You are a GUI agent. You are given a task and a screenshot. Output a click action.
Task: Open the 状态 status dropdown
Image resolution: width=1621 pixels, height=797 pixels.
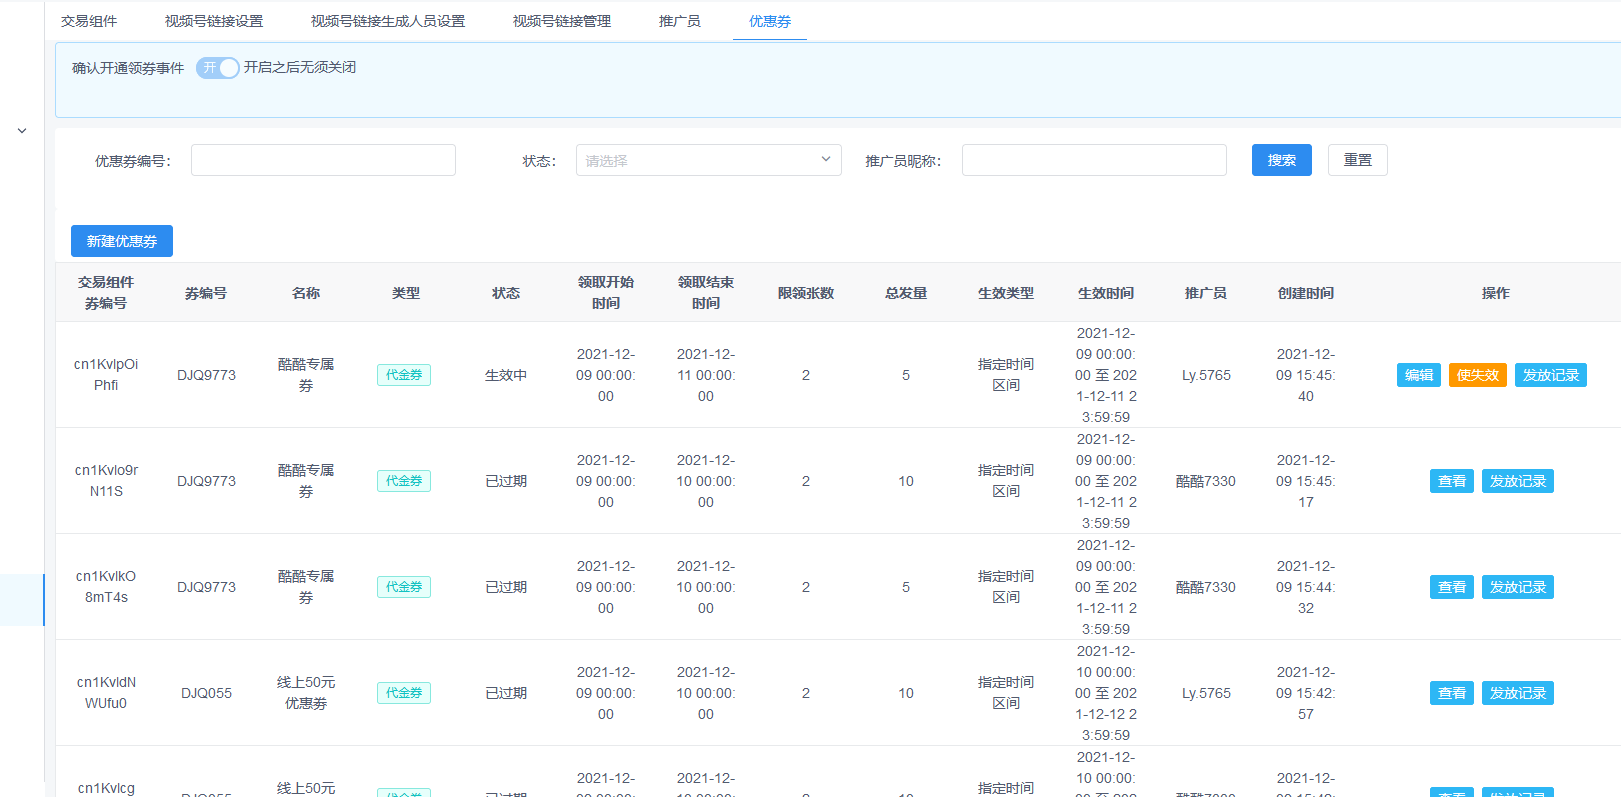click(708, 160)
